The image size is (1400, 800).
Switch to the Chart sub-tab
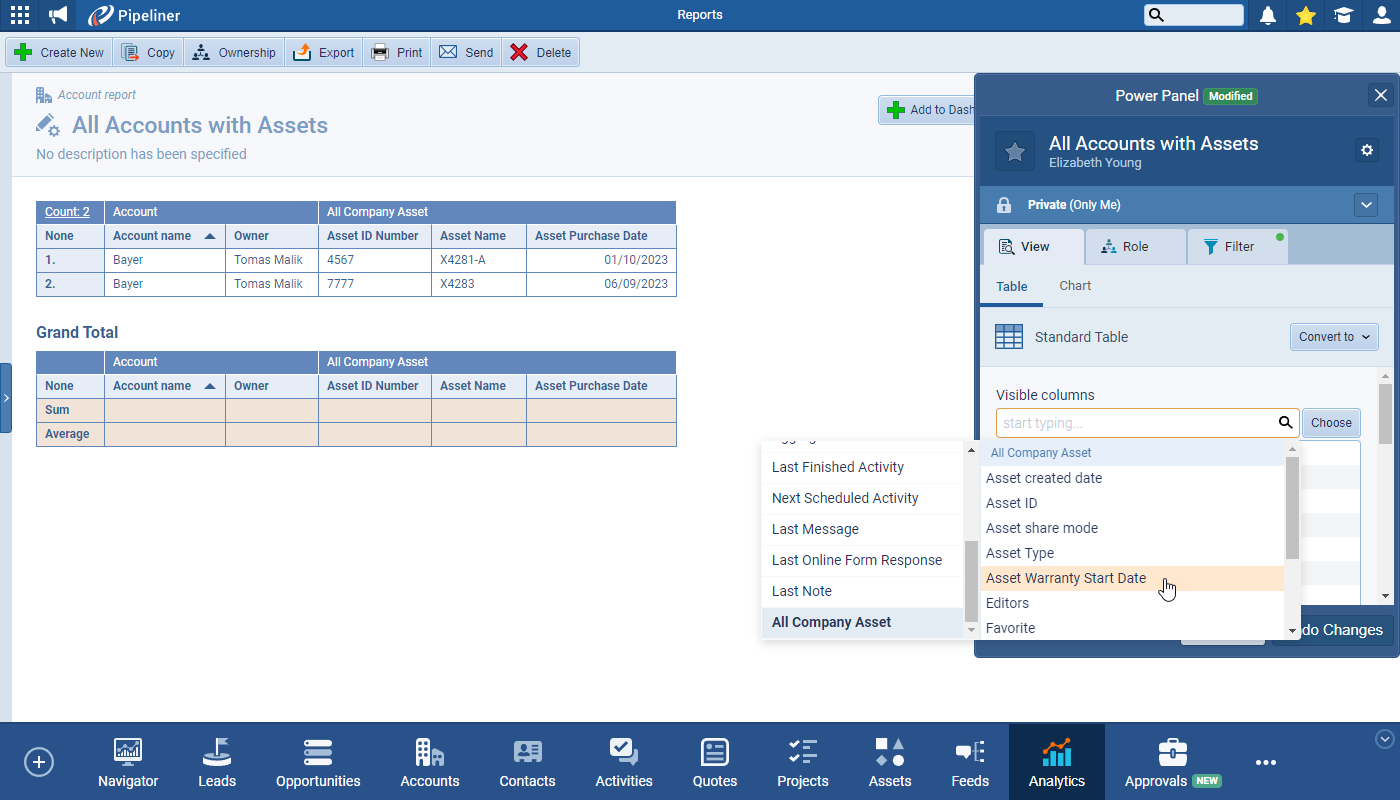click(x=1075, y=286)
